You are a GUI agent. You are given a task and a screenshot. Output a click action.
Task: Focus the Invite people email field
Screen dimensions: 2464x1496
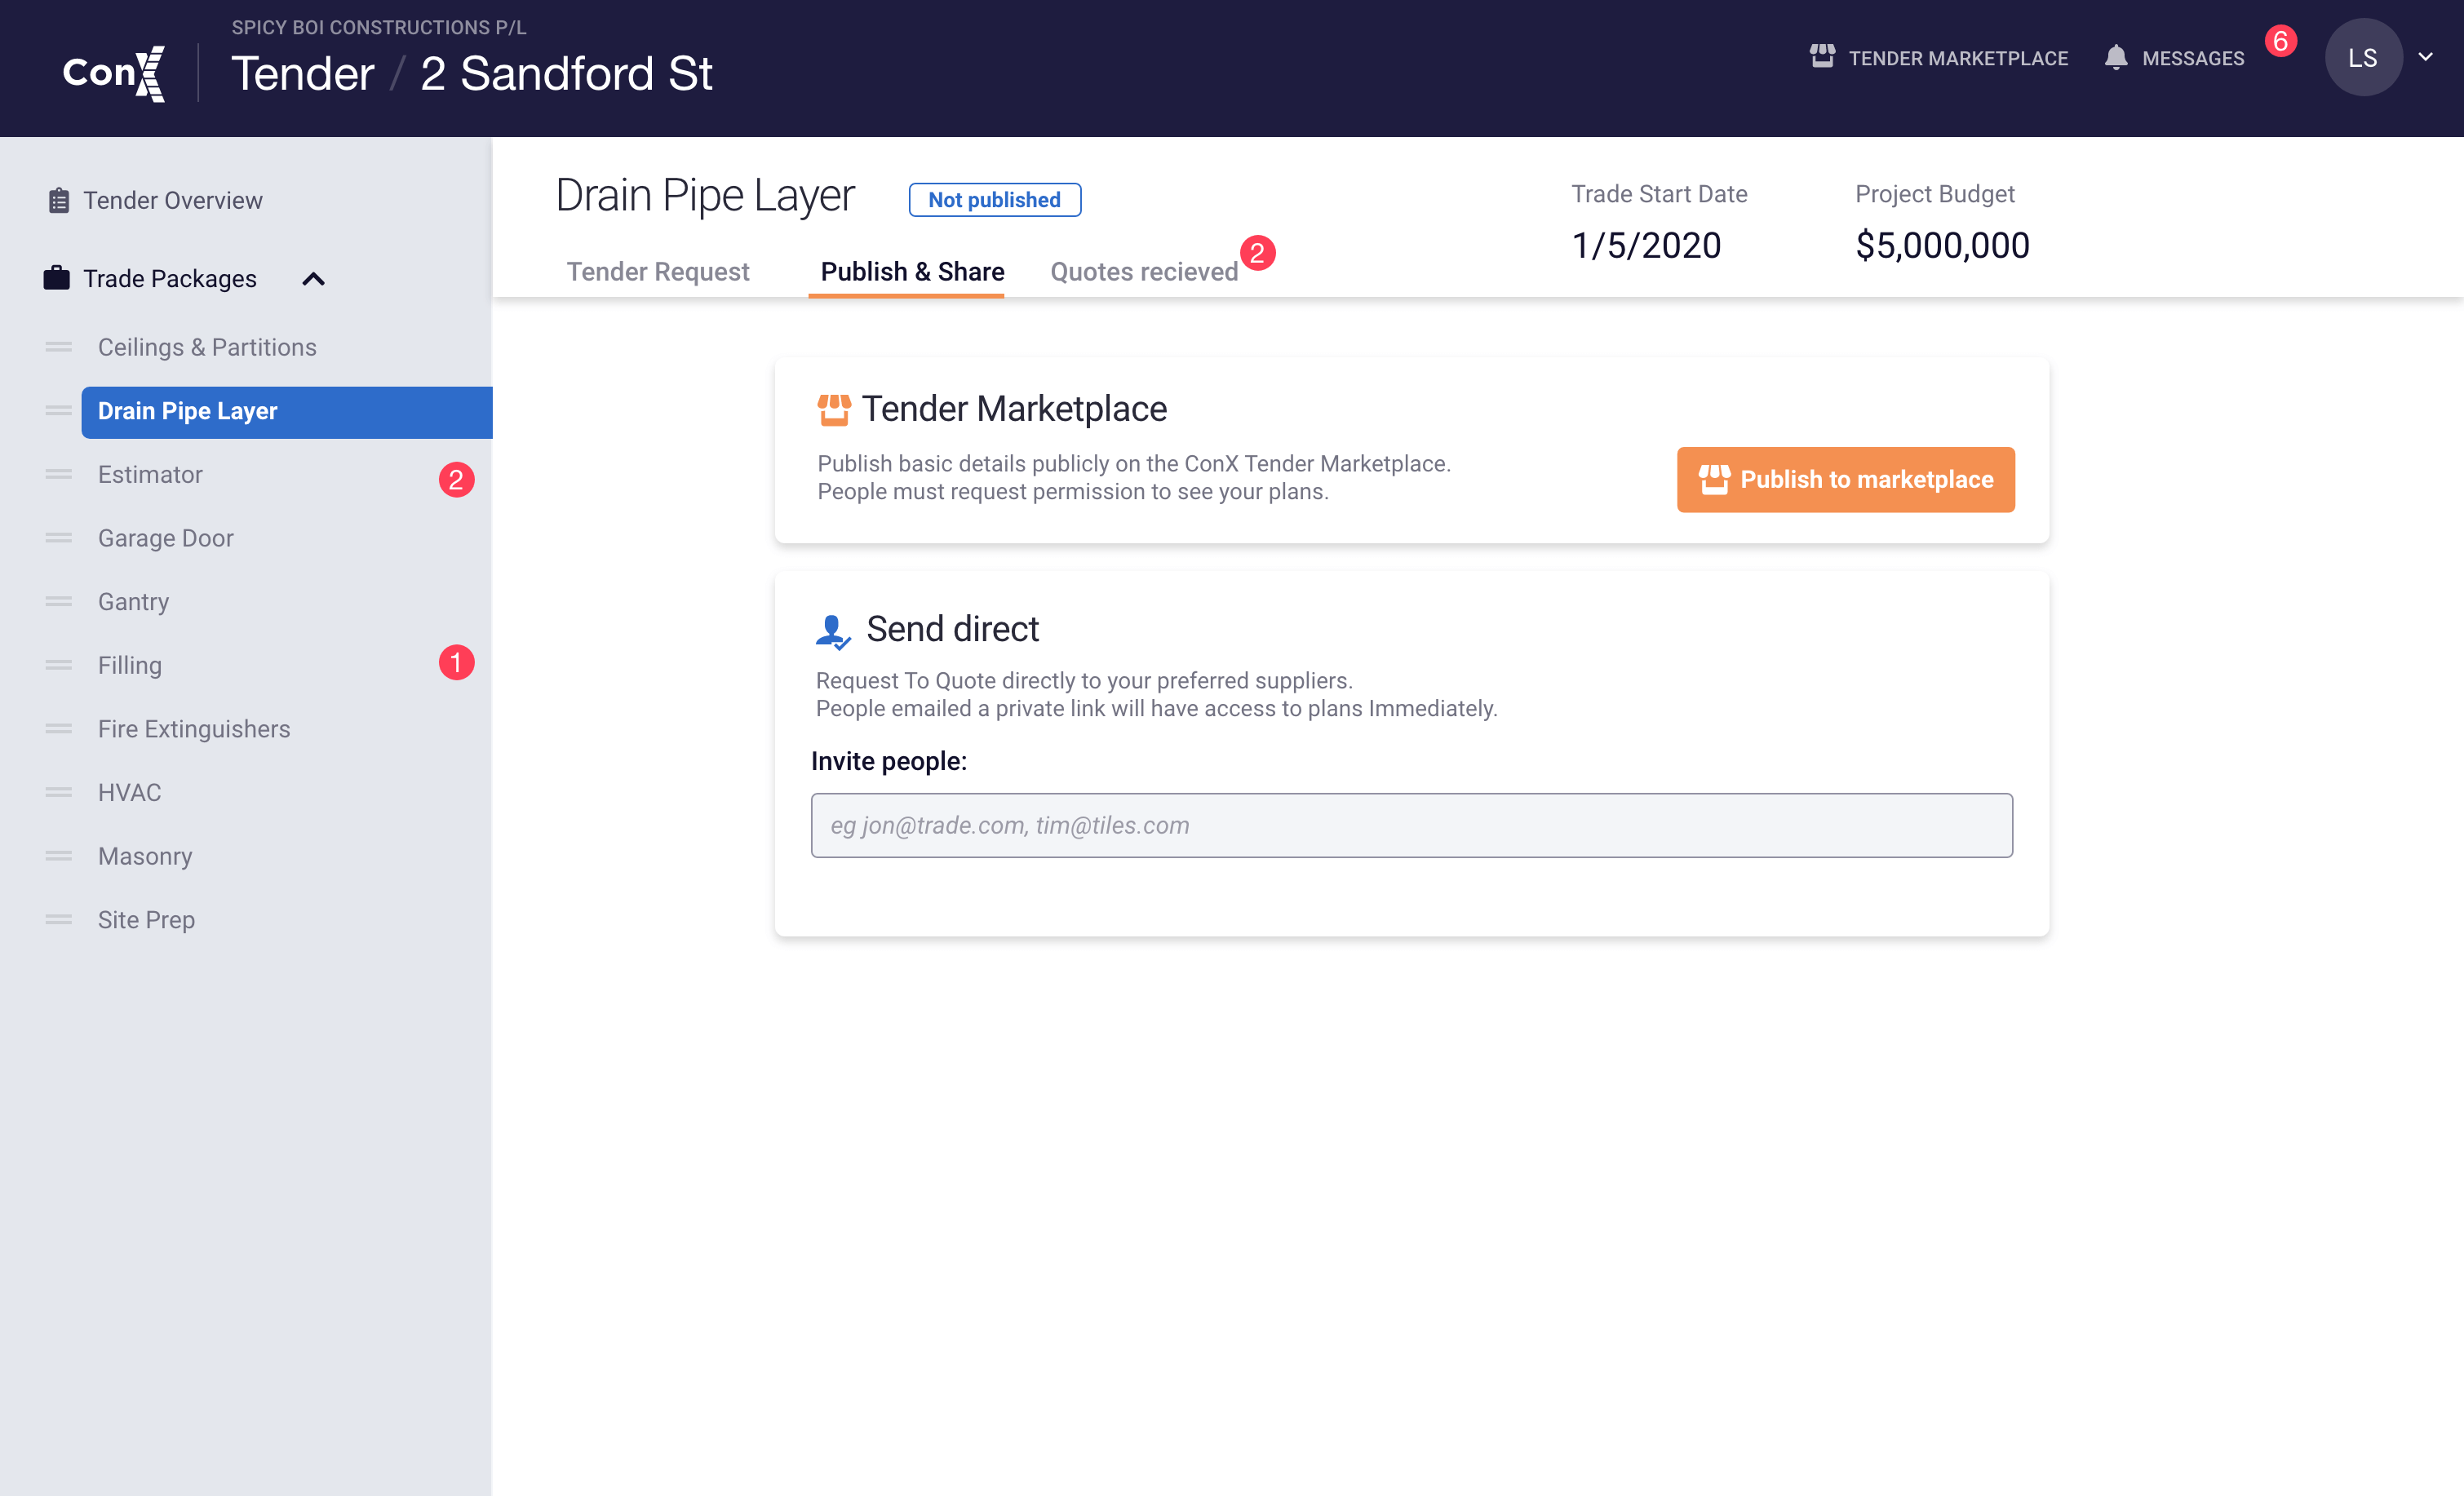(x=1411, y=825)
